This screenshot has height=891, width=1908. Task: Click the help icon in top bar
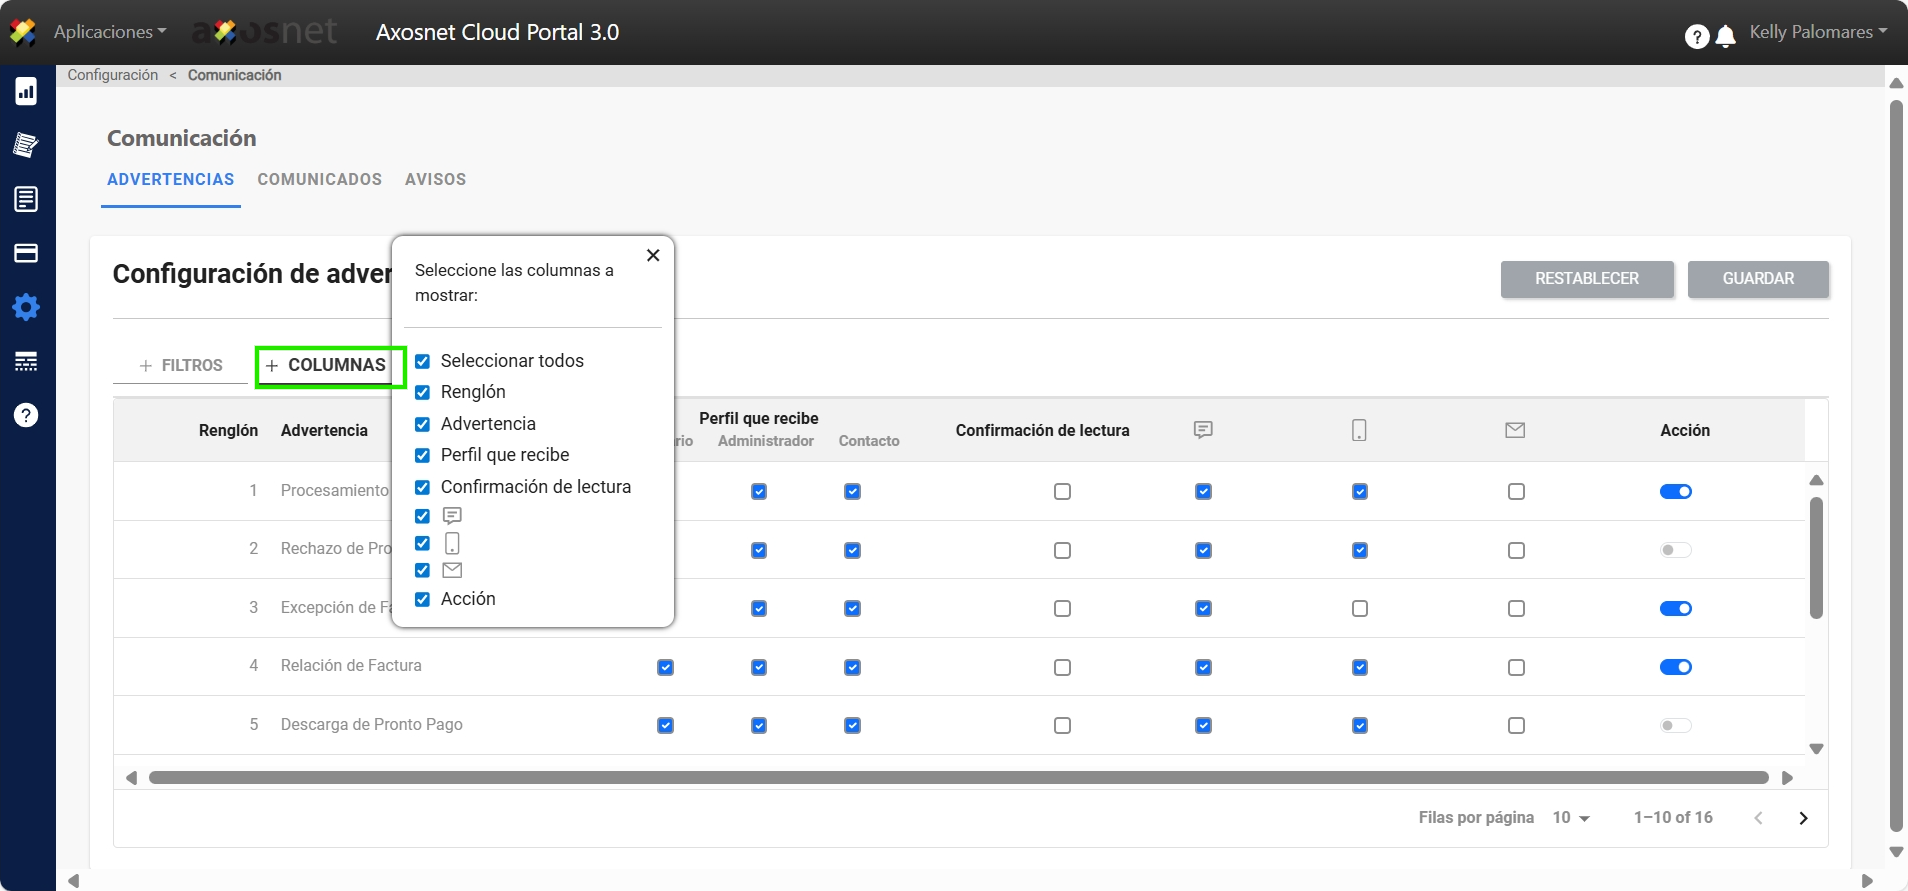[1696, 37]
